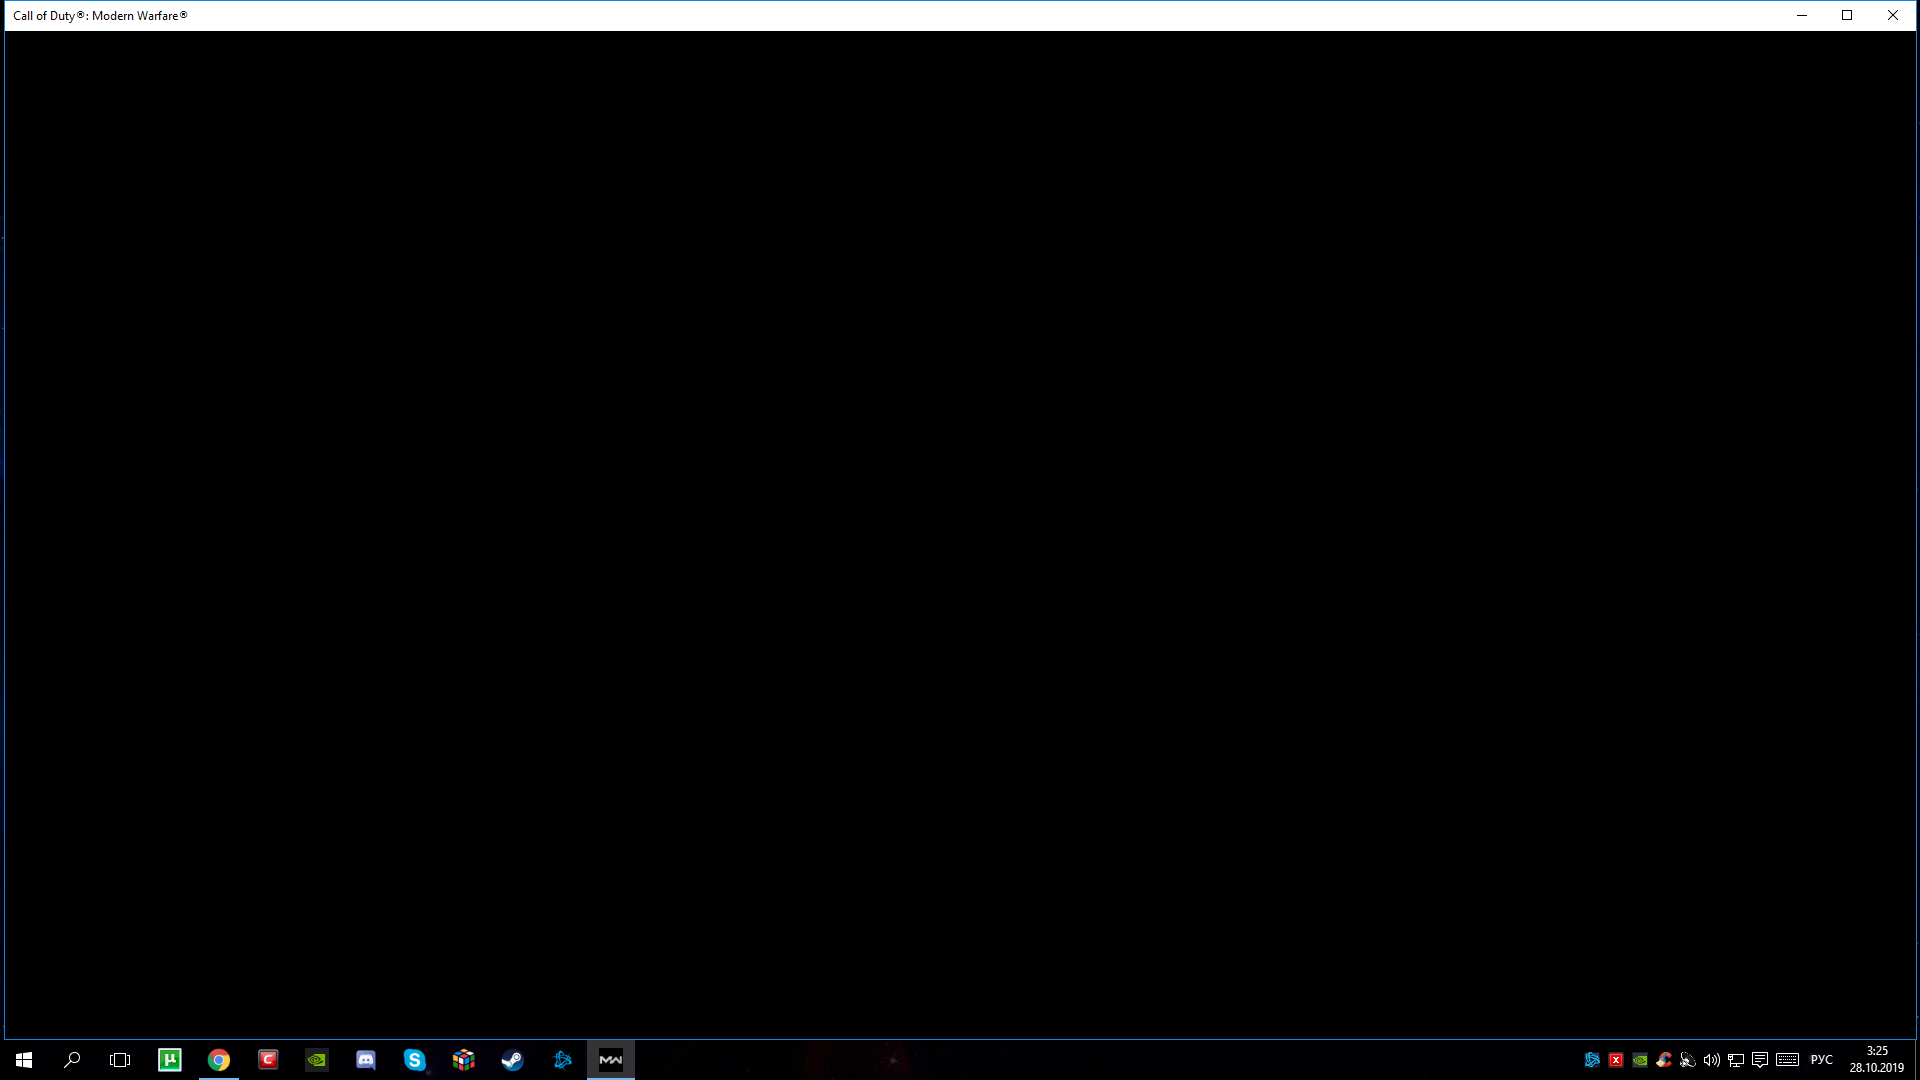This screenshot has height=1080, width=1920.
Task: Open the Rubik's cube app icon
Action: (464, 1060)
